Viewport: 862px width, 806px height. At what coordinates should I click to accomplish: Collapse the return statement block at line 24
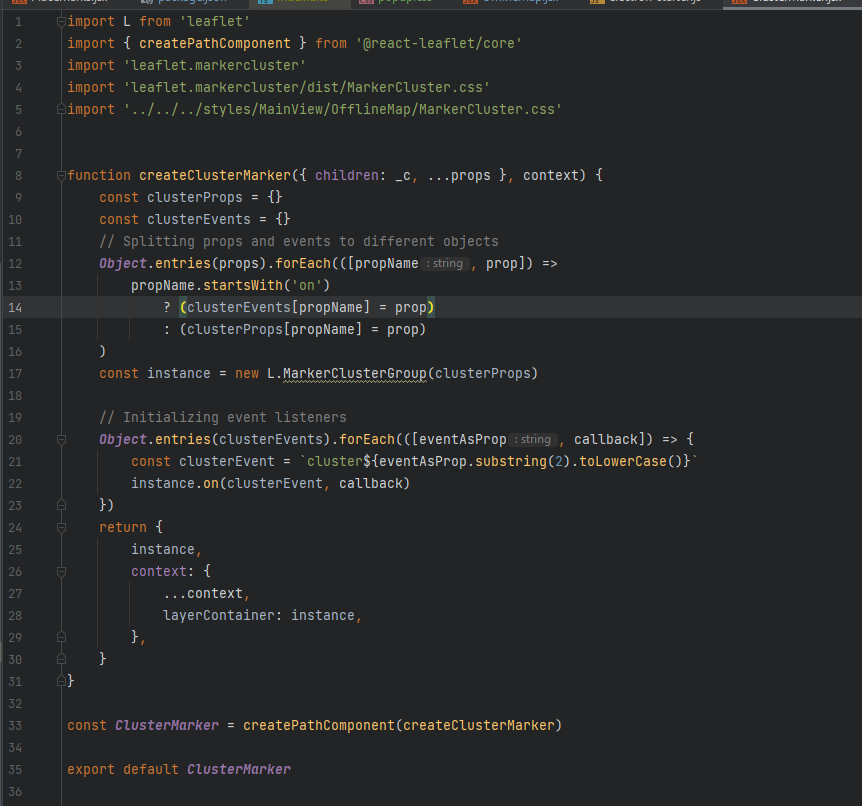61,527
